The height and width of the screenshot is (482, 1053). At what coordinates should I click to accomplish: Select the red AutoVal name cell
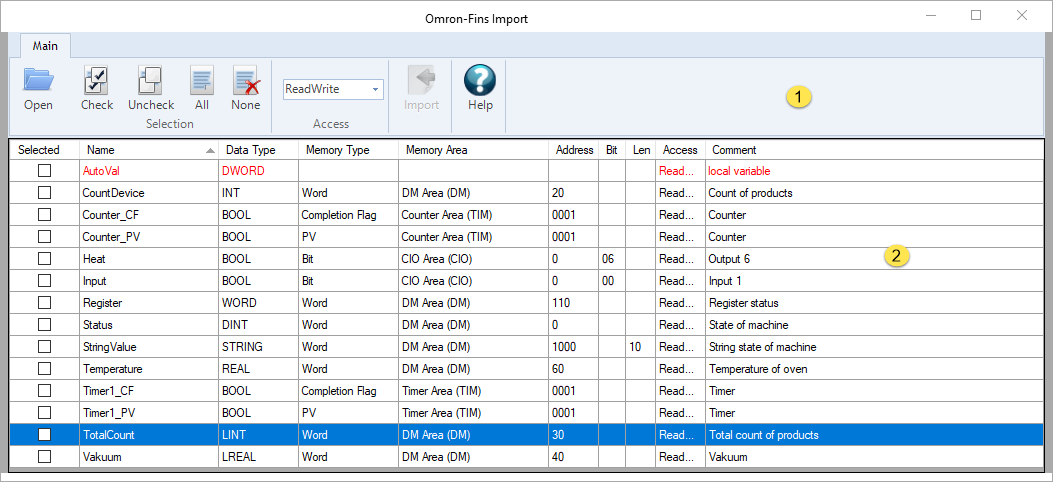click(x=148, y=171)
